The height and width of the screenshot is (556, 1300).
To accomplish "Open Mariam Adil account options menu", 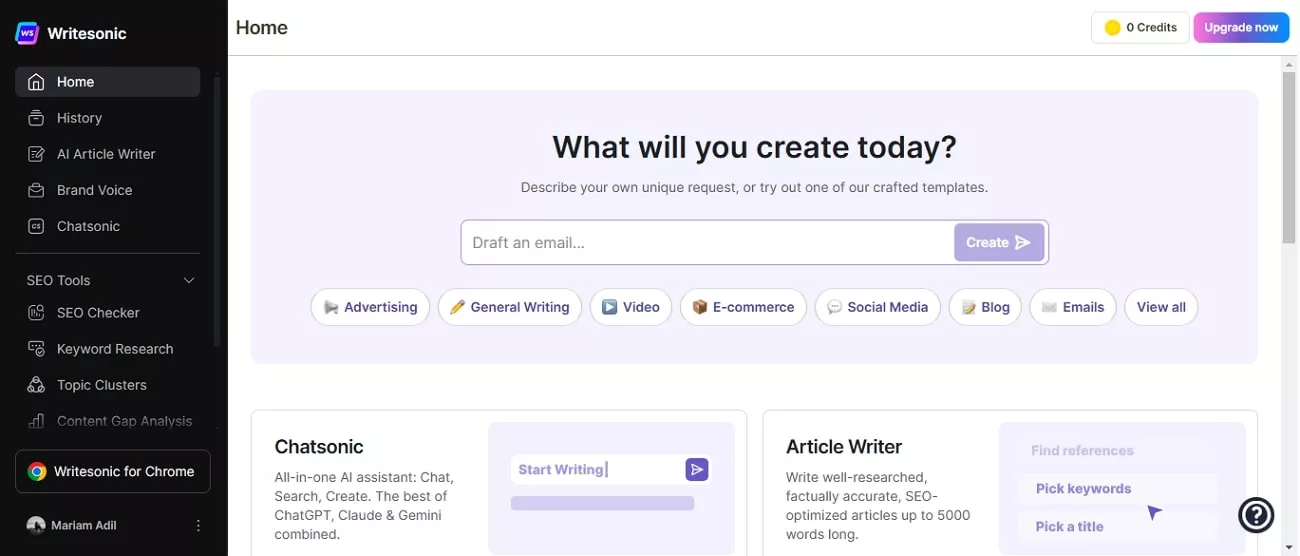I will (198, 525).
